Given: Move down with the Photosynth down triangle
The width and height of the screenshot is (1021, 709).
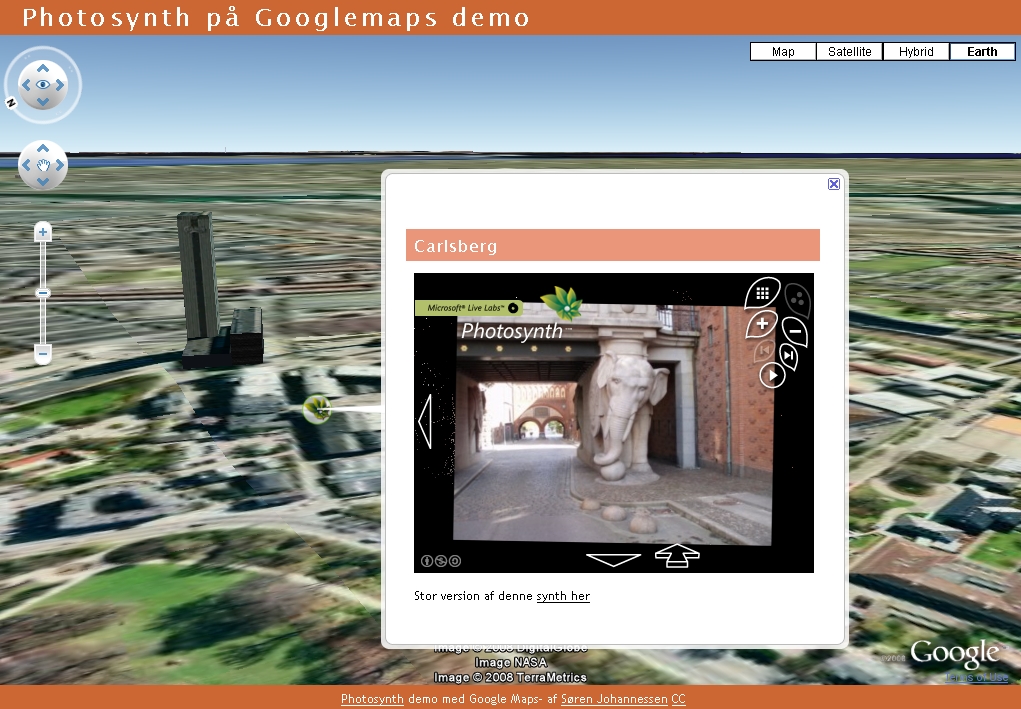Looking at the screenshot, I should click(x=613, y=560).
